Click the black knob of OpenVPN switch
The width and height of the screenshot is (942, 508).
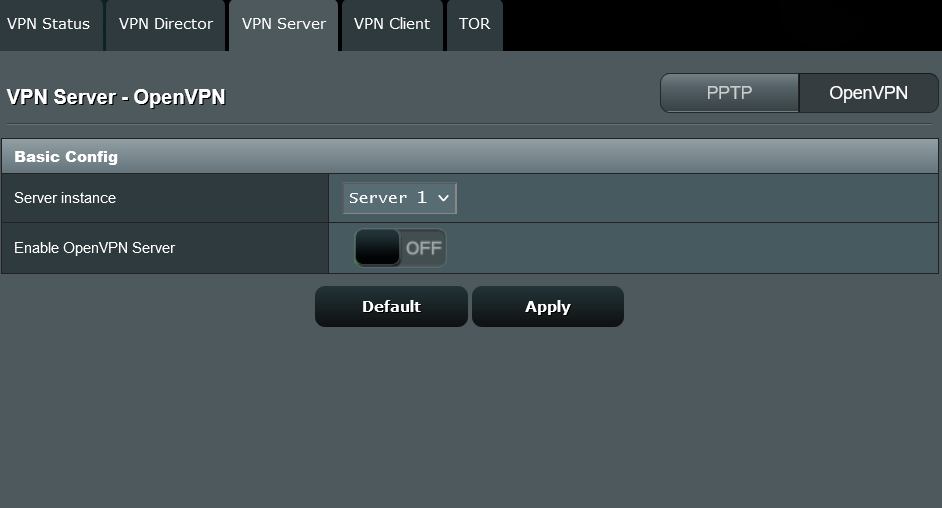click(378, 248)
